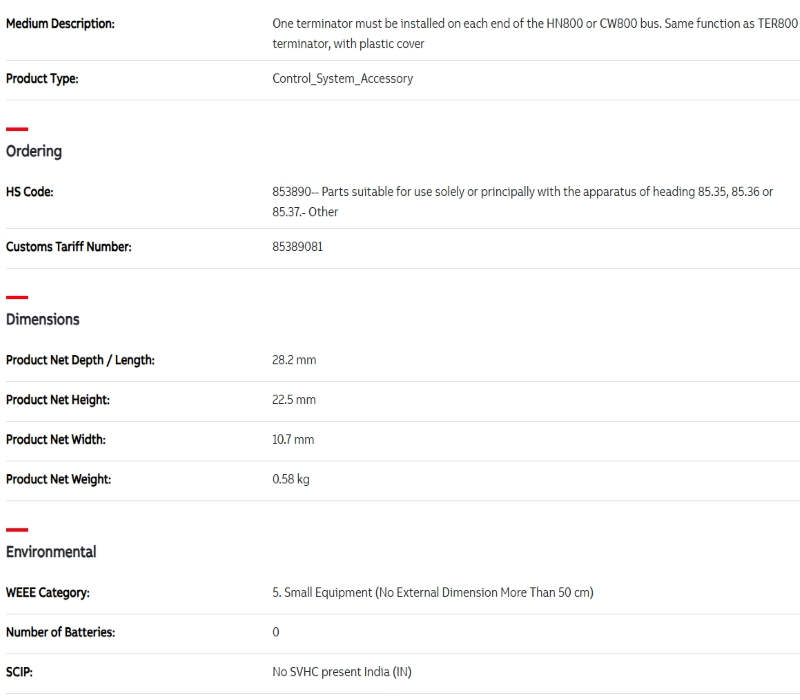The image size is (800, 700).
Task: Click the Dimensions section heading
Action: [42, 319]
